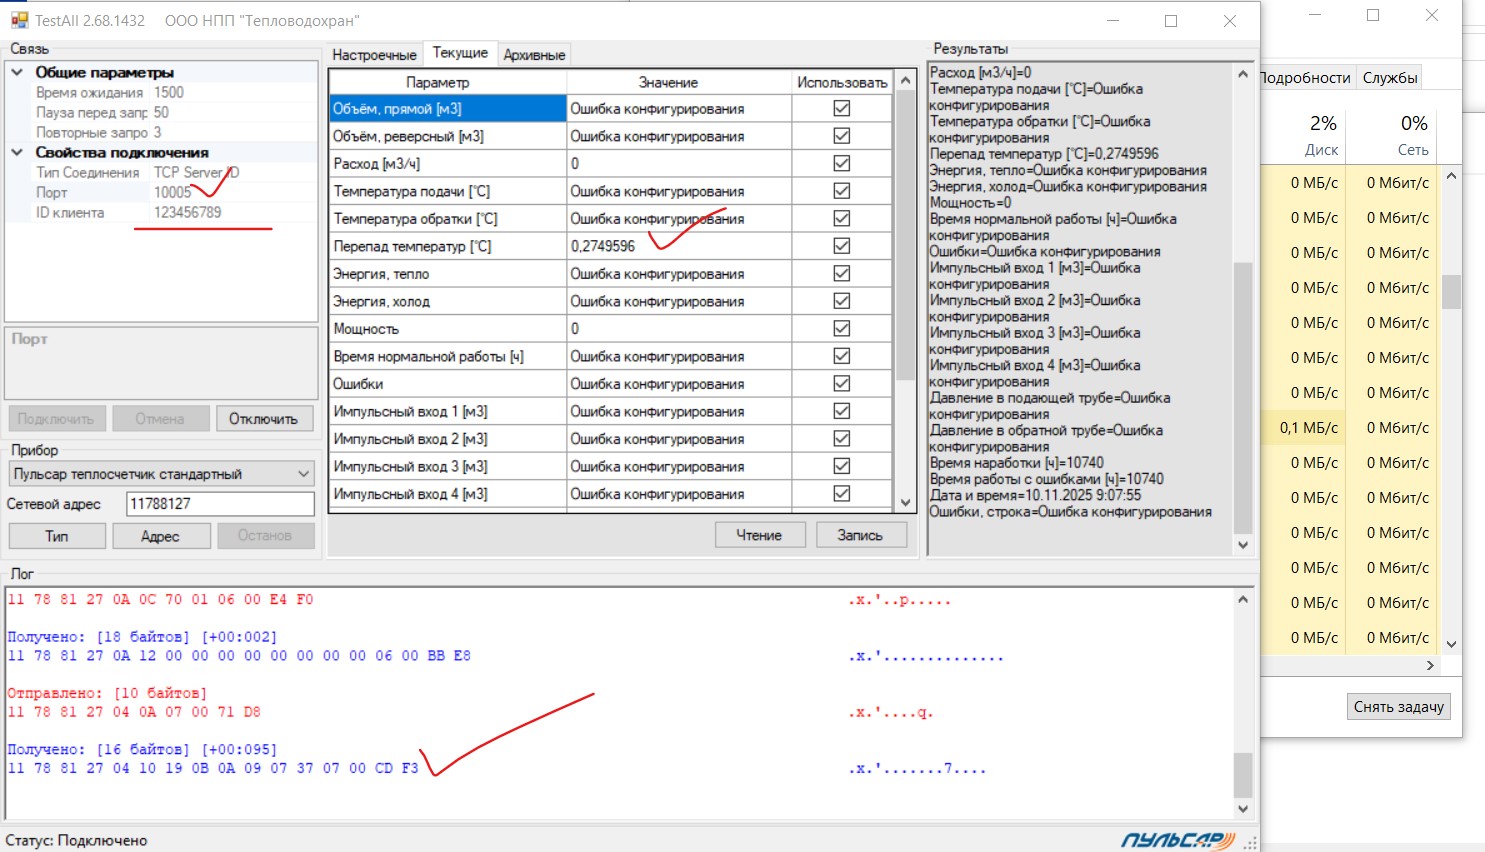Open the Архивные tab
Viewport: 1485px width, 852px height.
coord(534,55)
